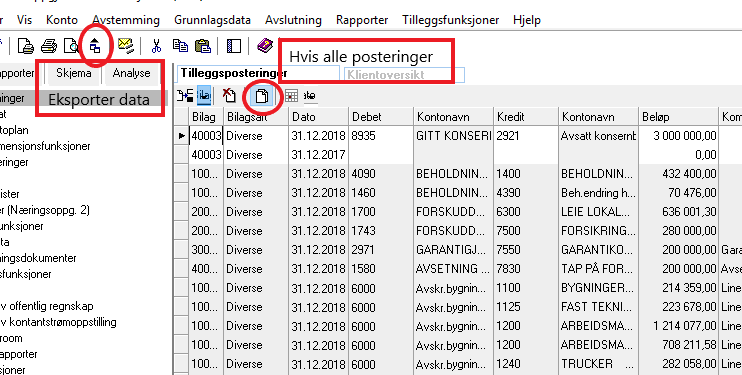The image size is (742, 375).
Task: Click the kredit account 7550 cell
Action: pos(526,250)
